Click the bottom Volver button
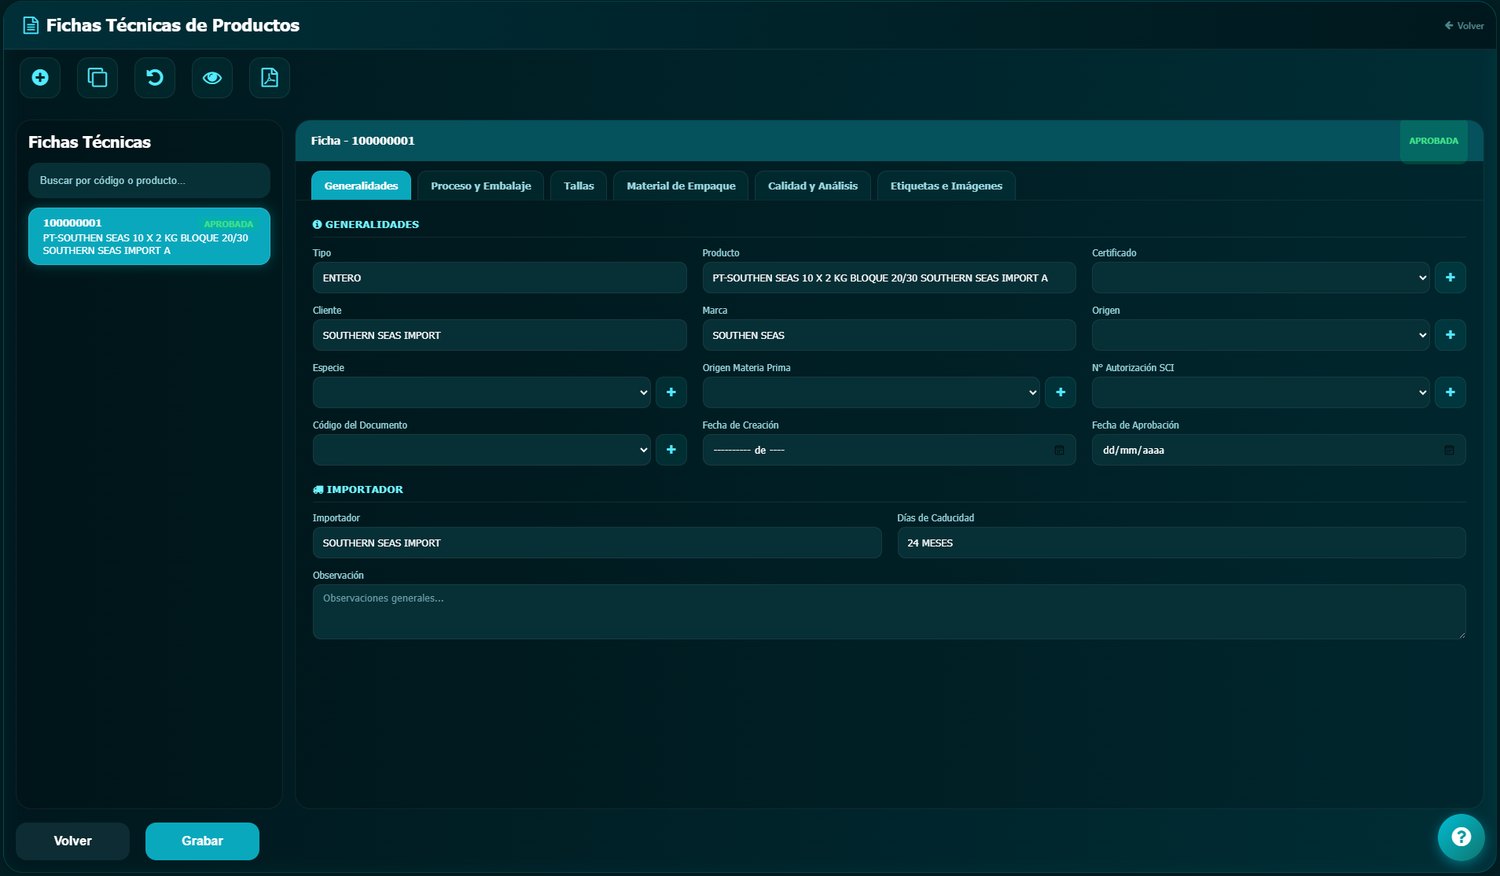This screenshot has height=876, width=1500. point(73,841)
